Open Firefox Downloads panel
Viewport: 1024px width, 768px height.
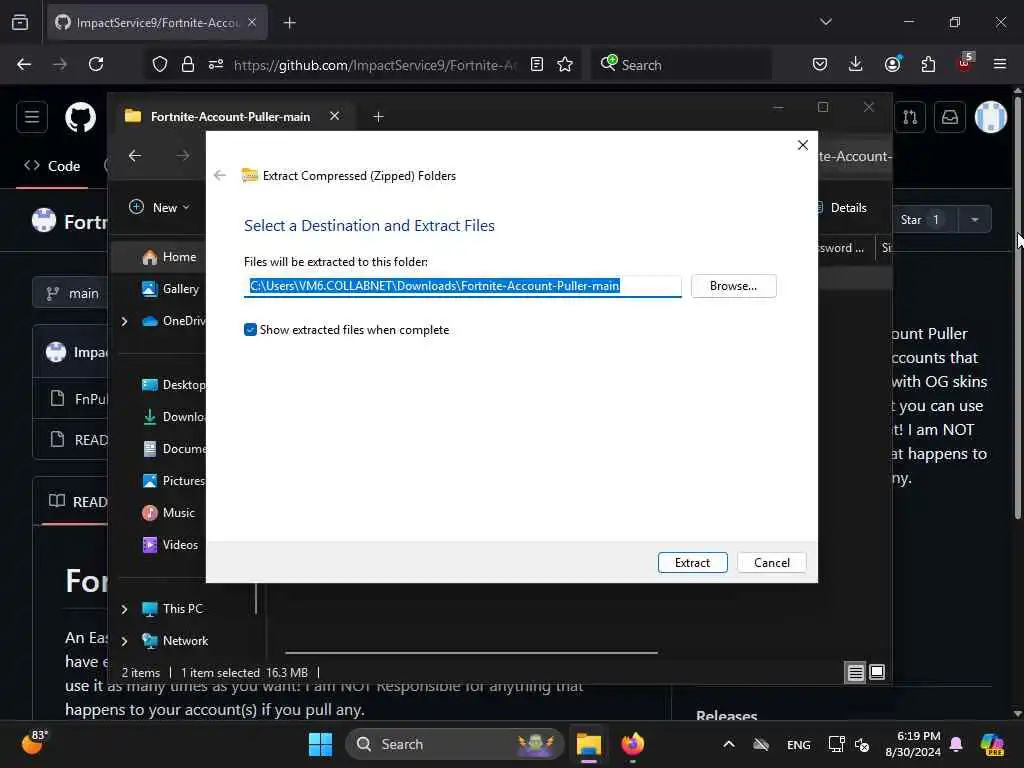tap(856, 64)
